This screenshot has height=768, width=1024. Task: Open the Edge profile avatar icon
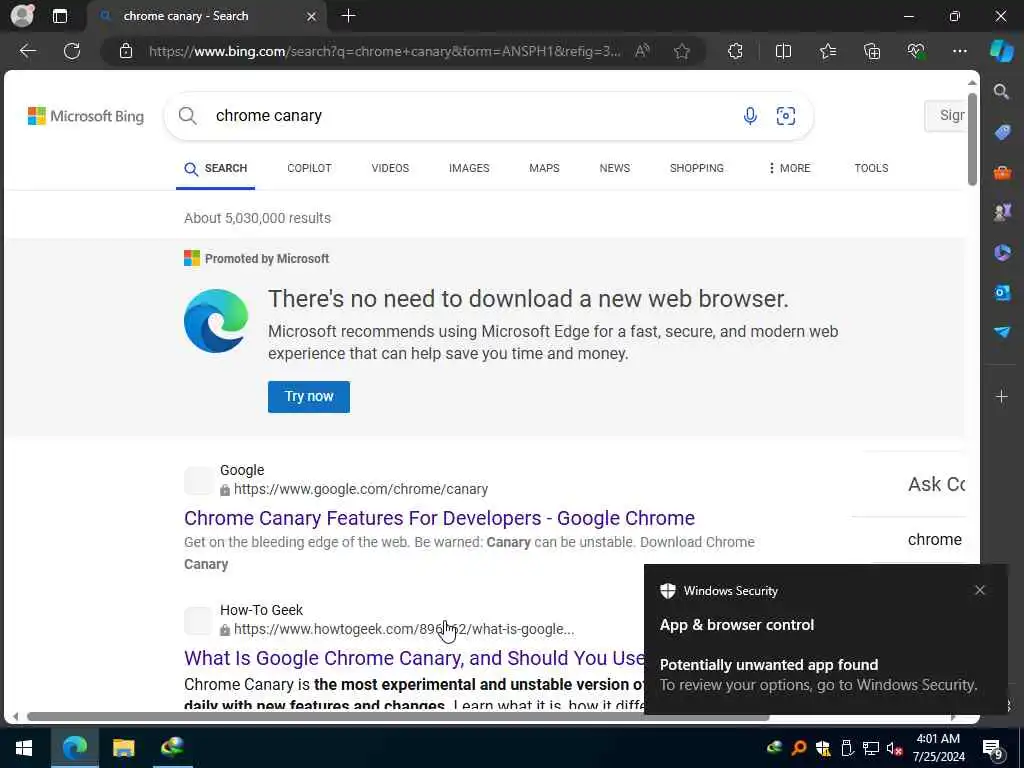click(x=22, y=16)
